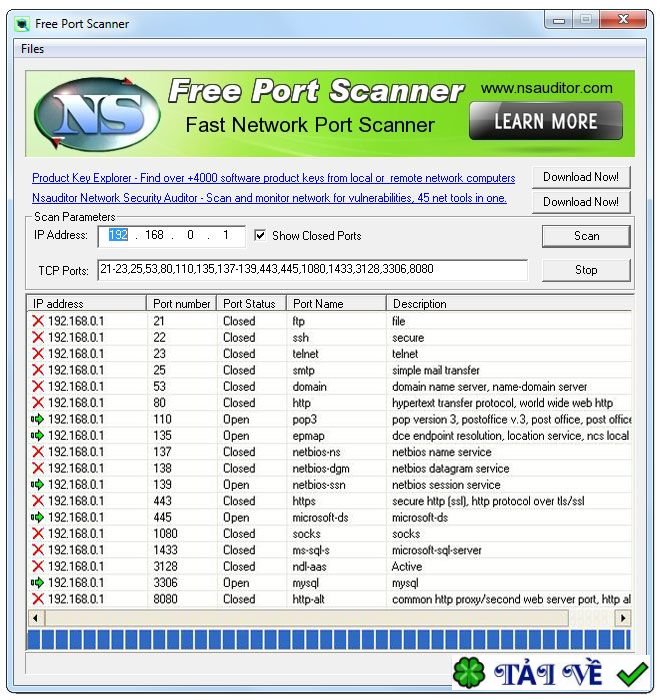Sort by the Description column header

[509, 304]
